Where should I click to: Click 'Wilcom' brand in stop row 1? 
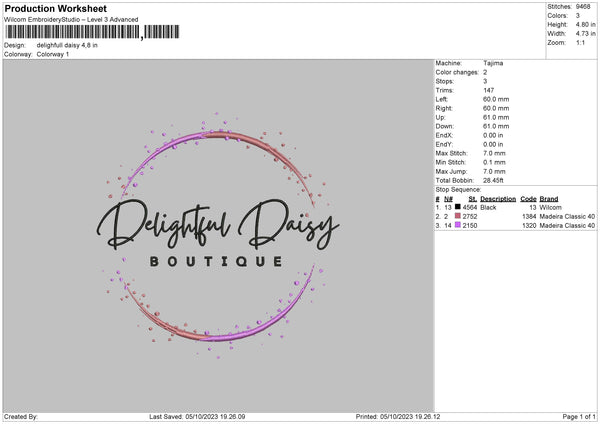pos(551,207)
